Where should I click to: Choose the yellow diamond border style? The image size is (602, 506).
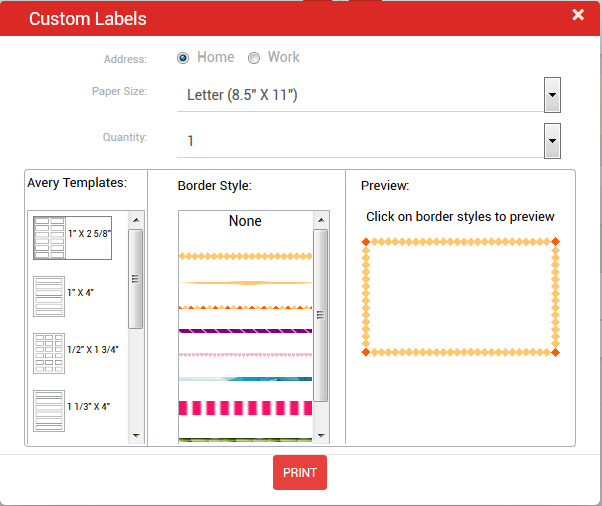tap(245, 256)
